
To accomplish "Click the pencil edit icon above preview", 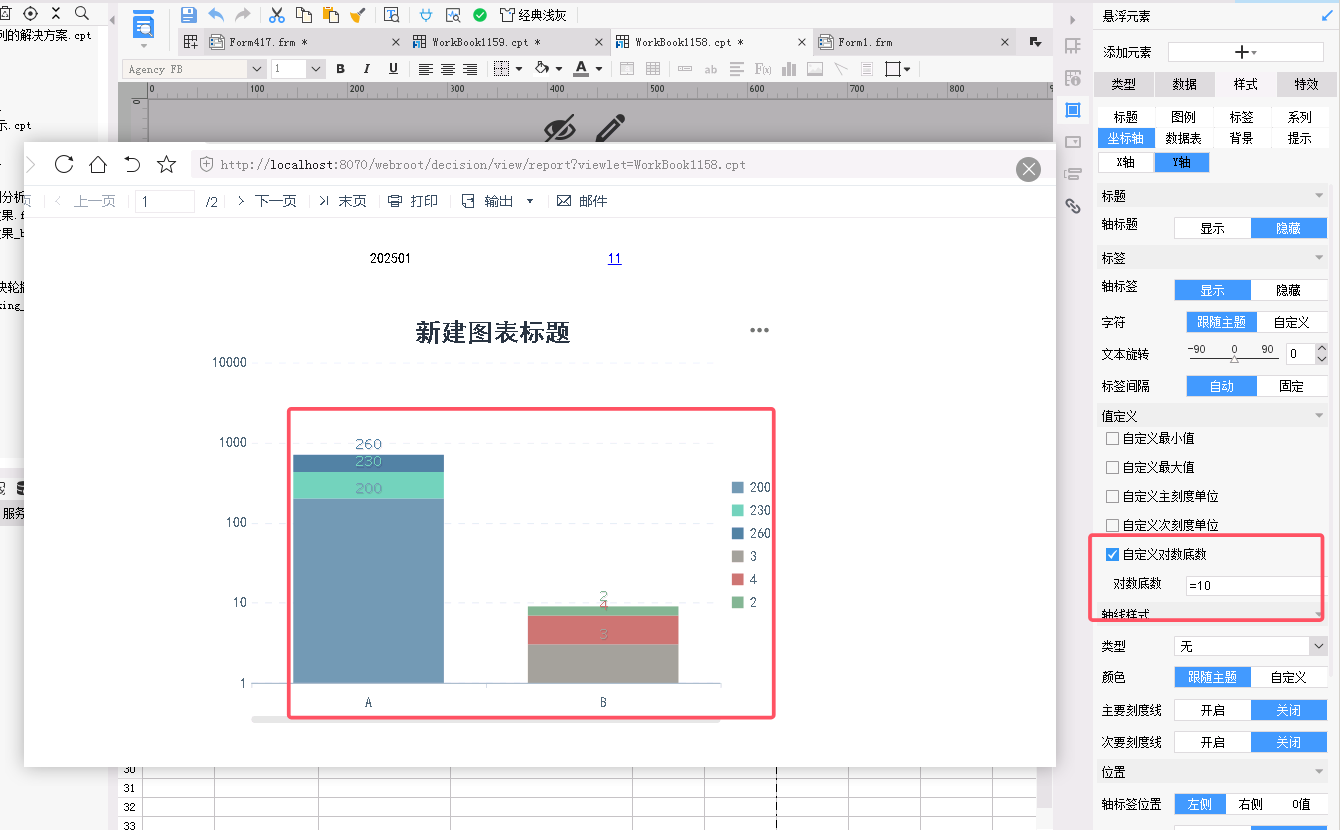I will tap(611, 128).
